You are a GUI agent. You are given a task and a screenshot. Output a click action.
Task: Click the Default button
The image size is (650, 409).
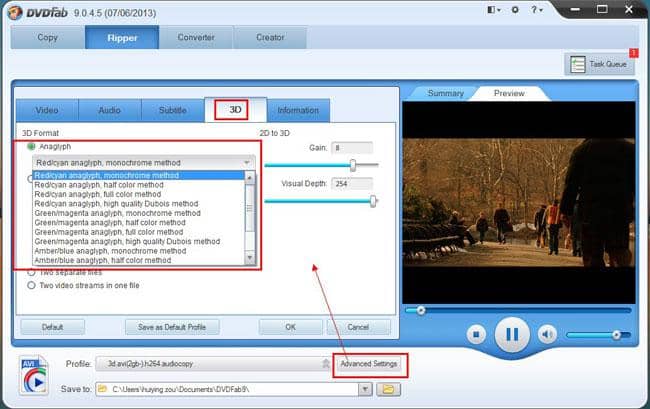pos(52,327)
